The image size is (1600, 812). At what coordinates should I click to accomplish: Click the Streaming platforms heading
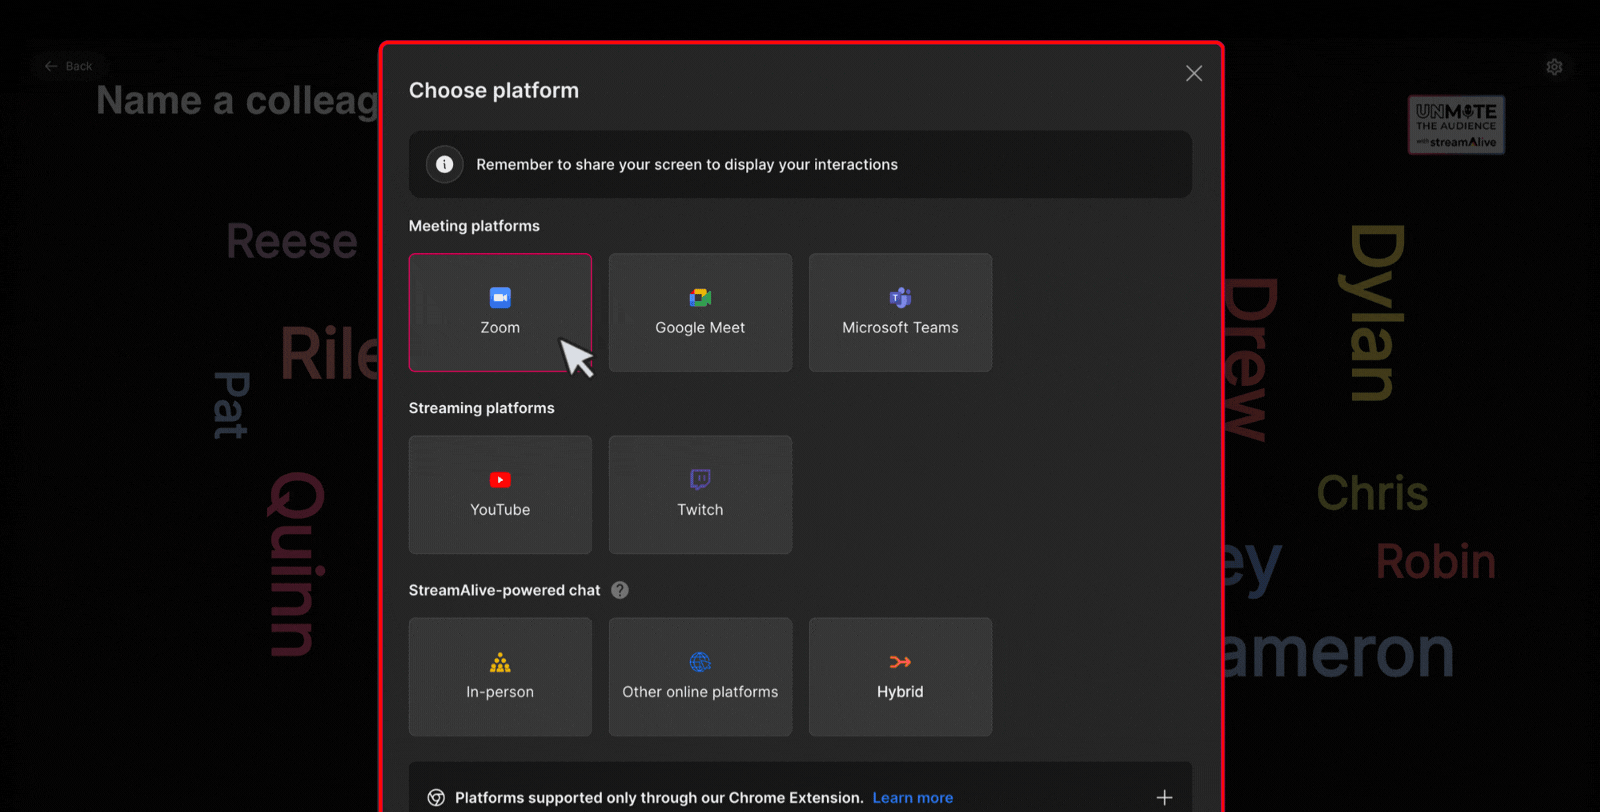click(481, 408)
